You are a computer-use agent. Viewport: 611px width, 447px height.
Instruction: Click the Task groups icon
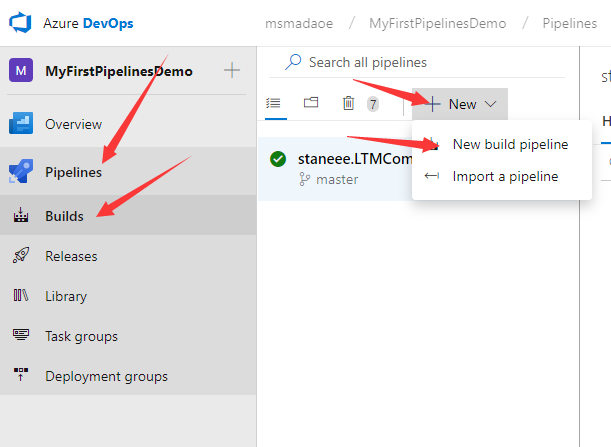[x=21, y=335]
